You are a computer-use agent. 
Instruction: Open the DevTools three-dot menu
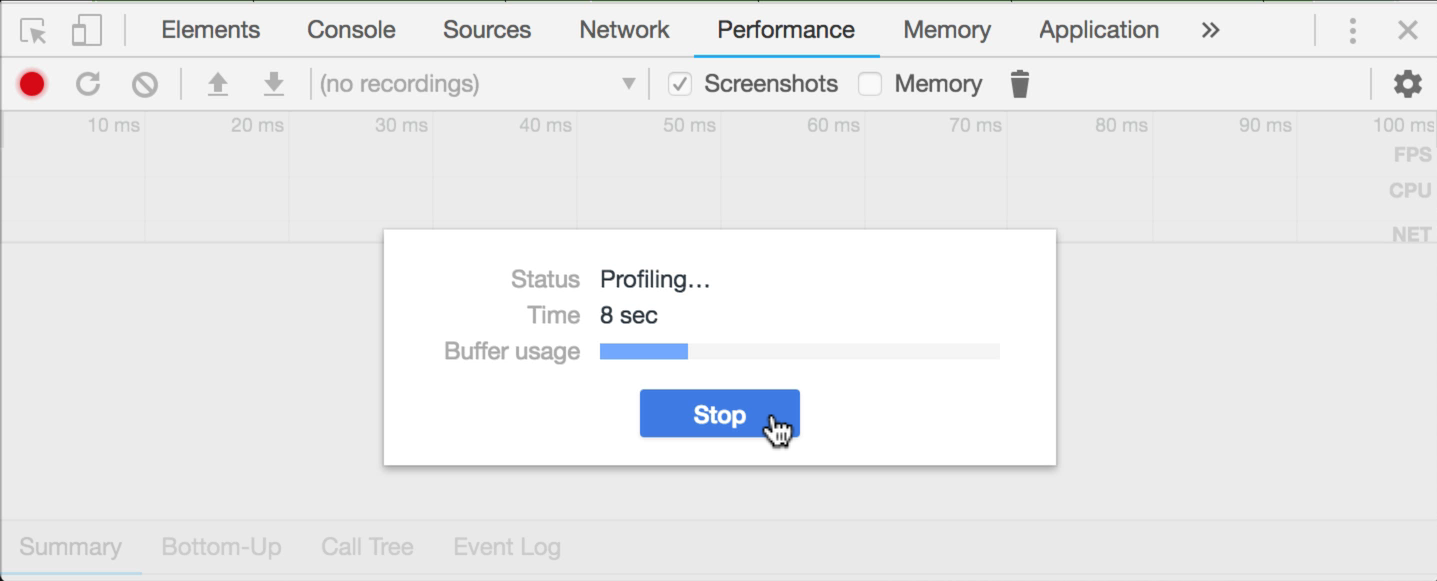click(x=1352, y=29)
